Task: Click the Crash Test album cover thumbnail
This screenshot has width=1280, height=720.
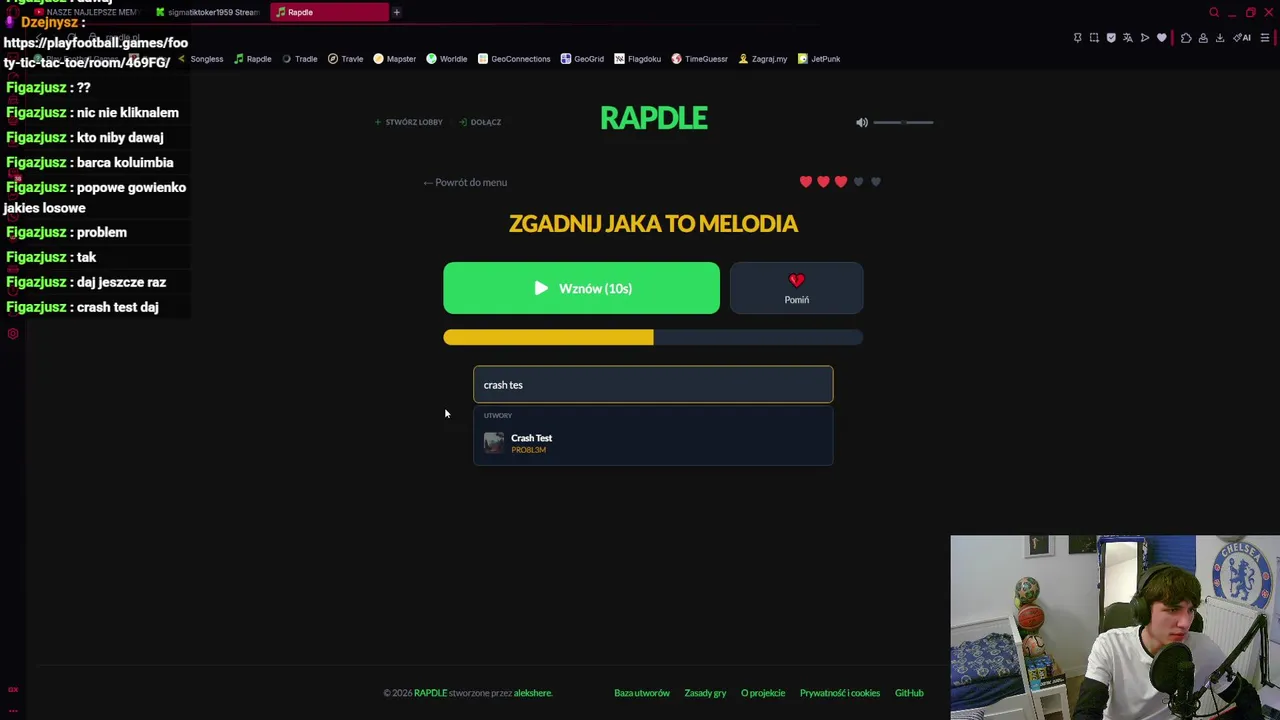Action: pos(494,443)
